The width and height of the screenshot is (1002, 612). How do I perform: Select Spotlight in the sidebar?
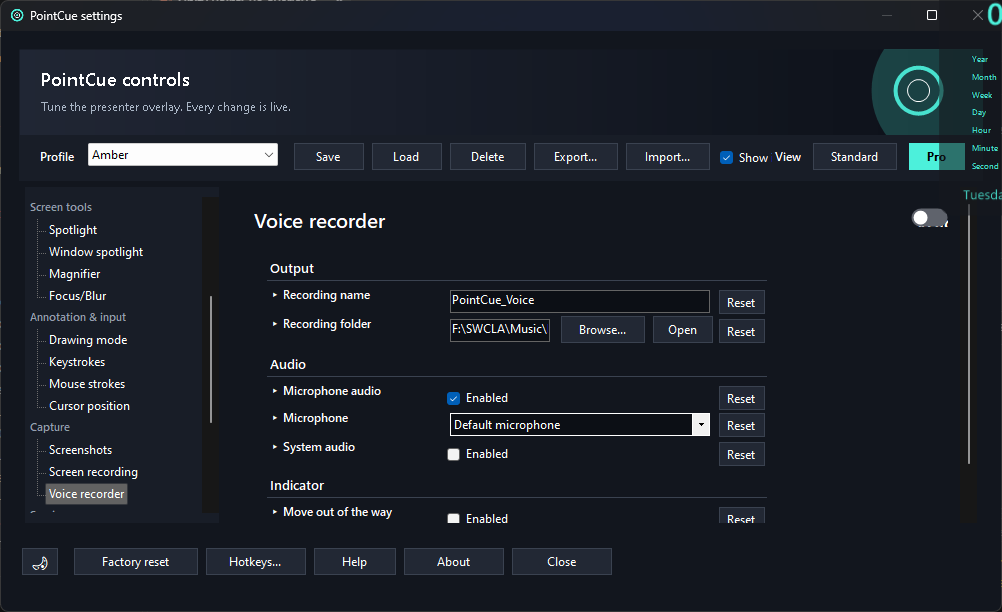coord(73,230)
